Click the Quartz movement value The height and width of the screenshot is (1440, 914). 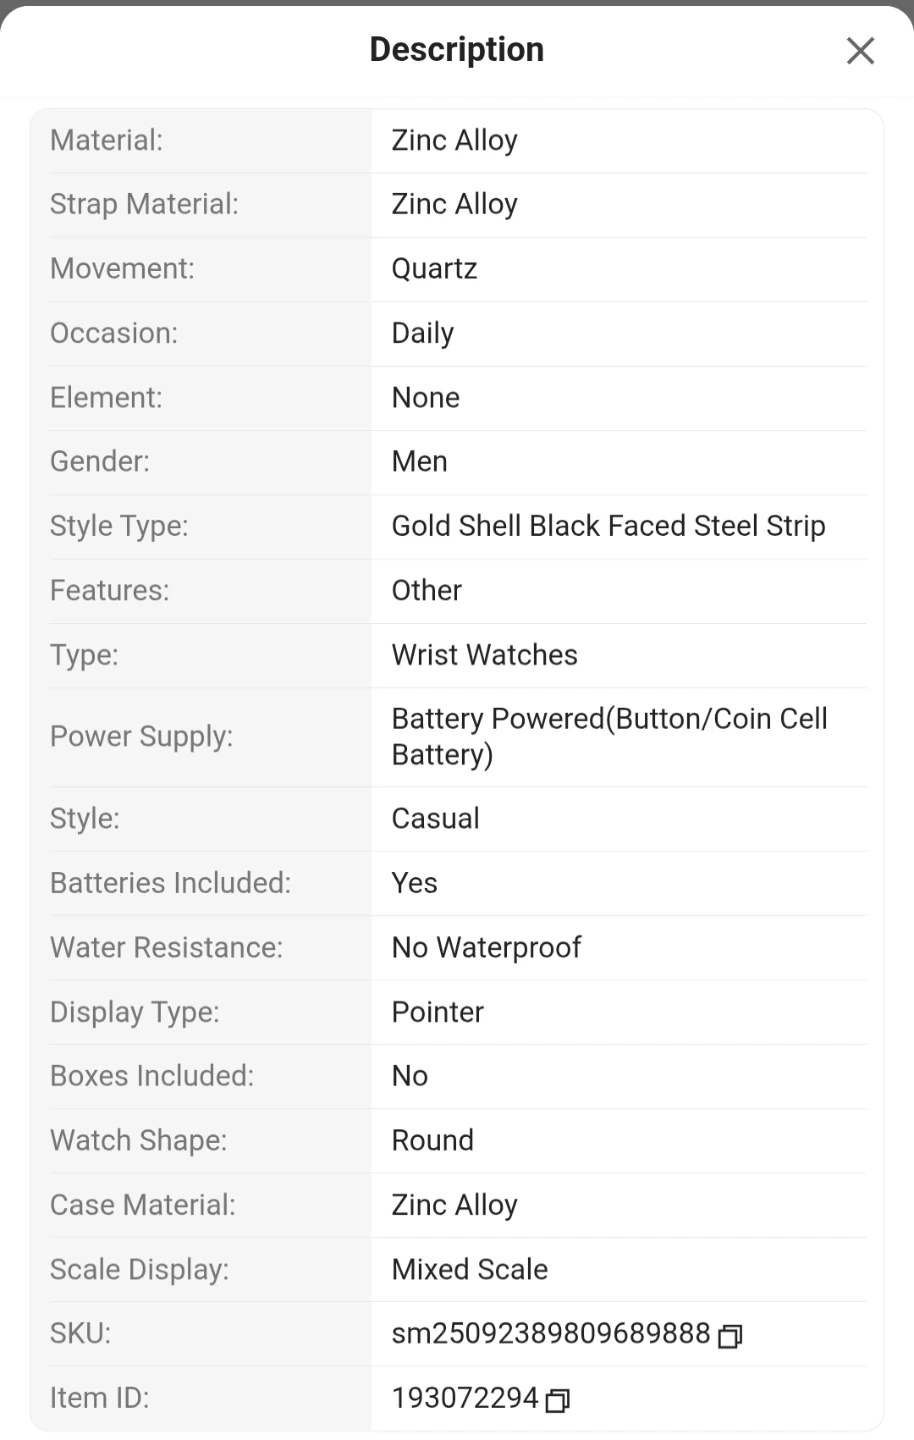(x=434, y=268)
